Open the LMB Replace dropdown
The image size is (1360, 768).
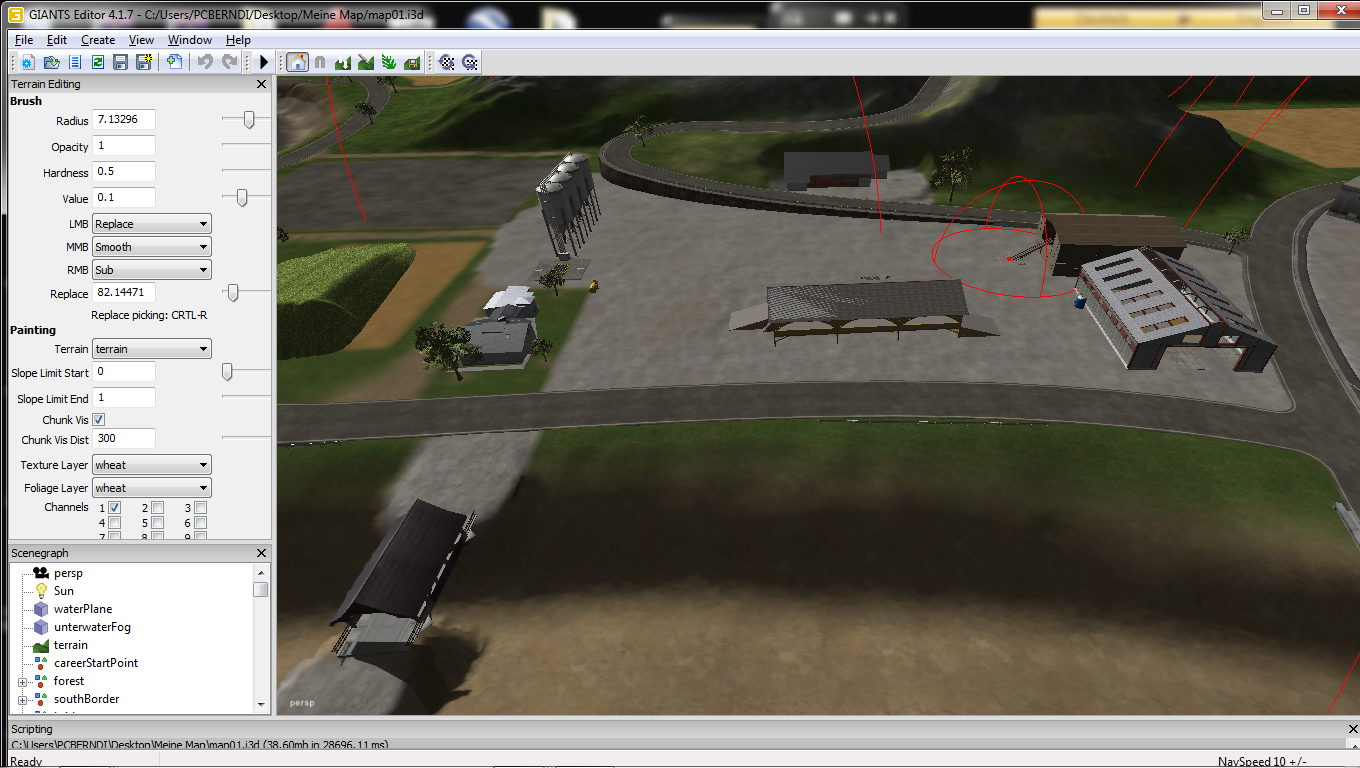coord(151,224)
